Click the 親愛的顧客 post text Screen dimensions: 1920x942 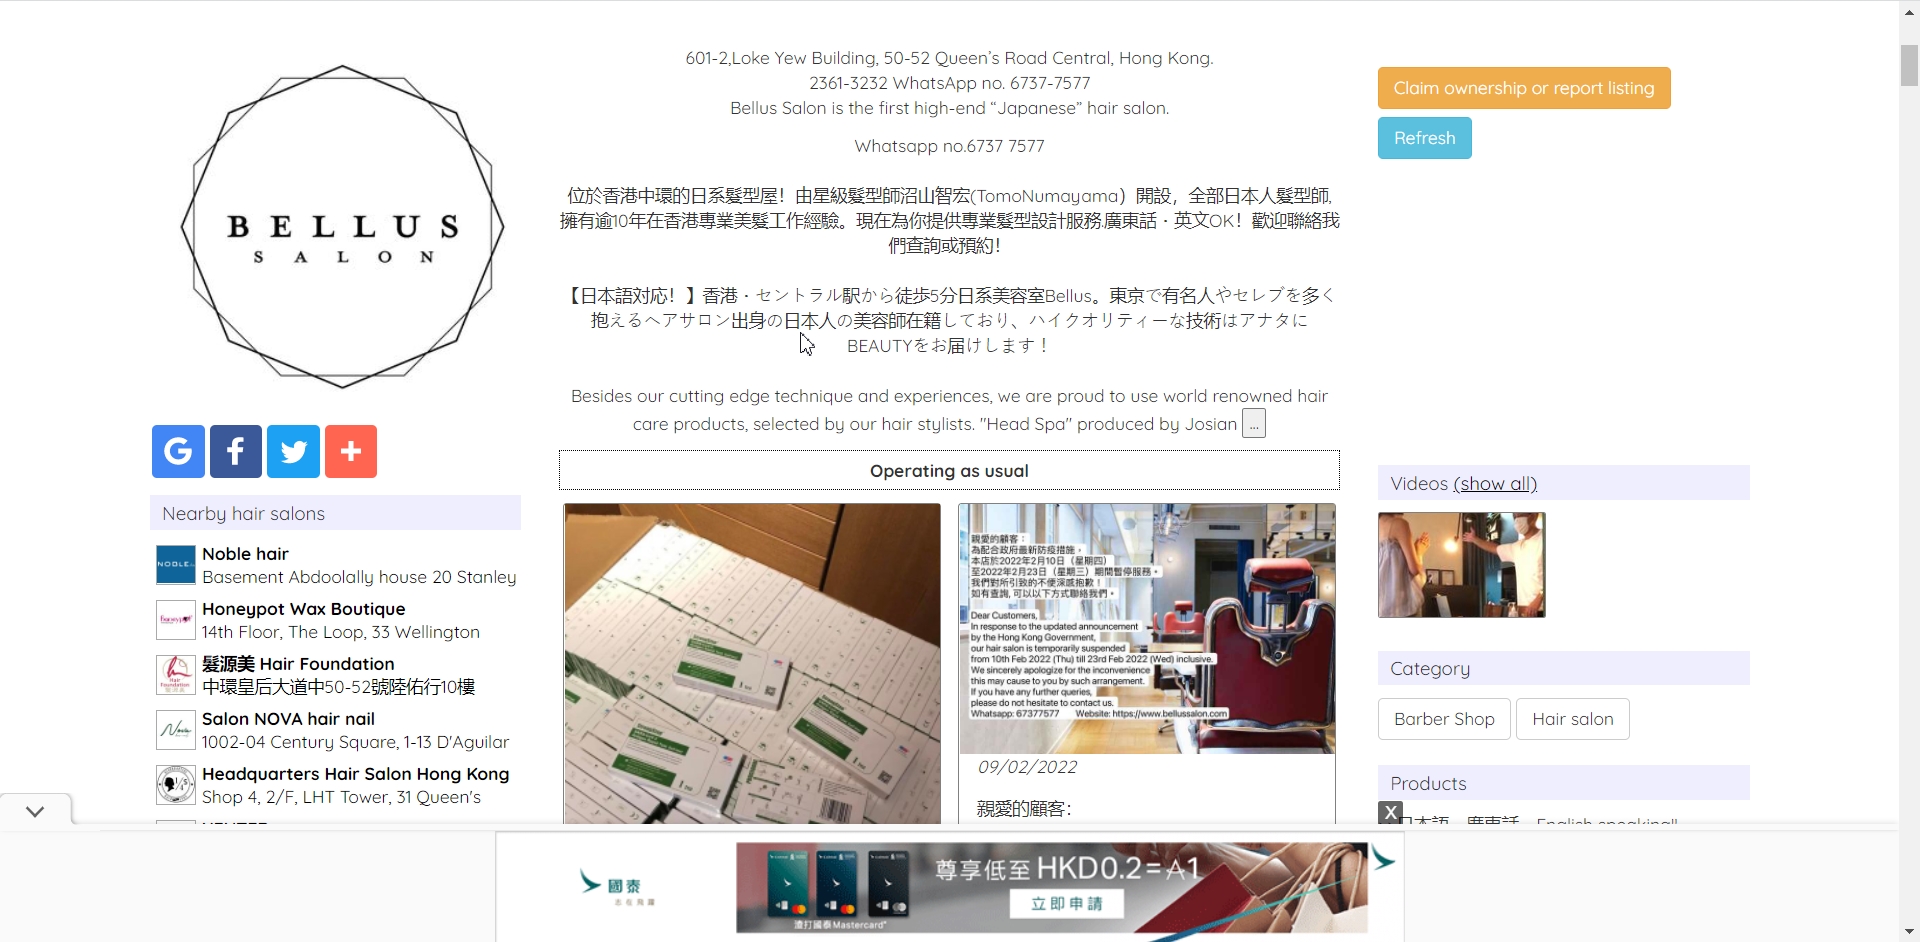tap(1024, 809)
